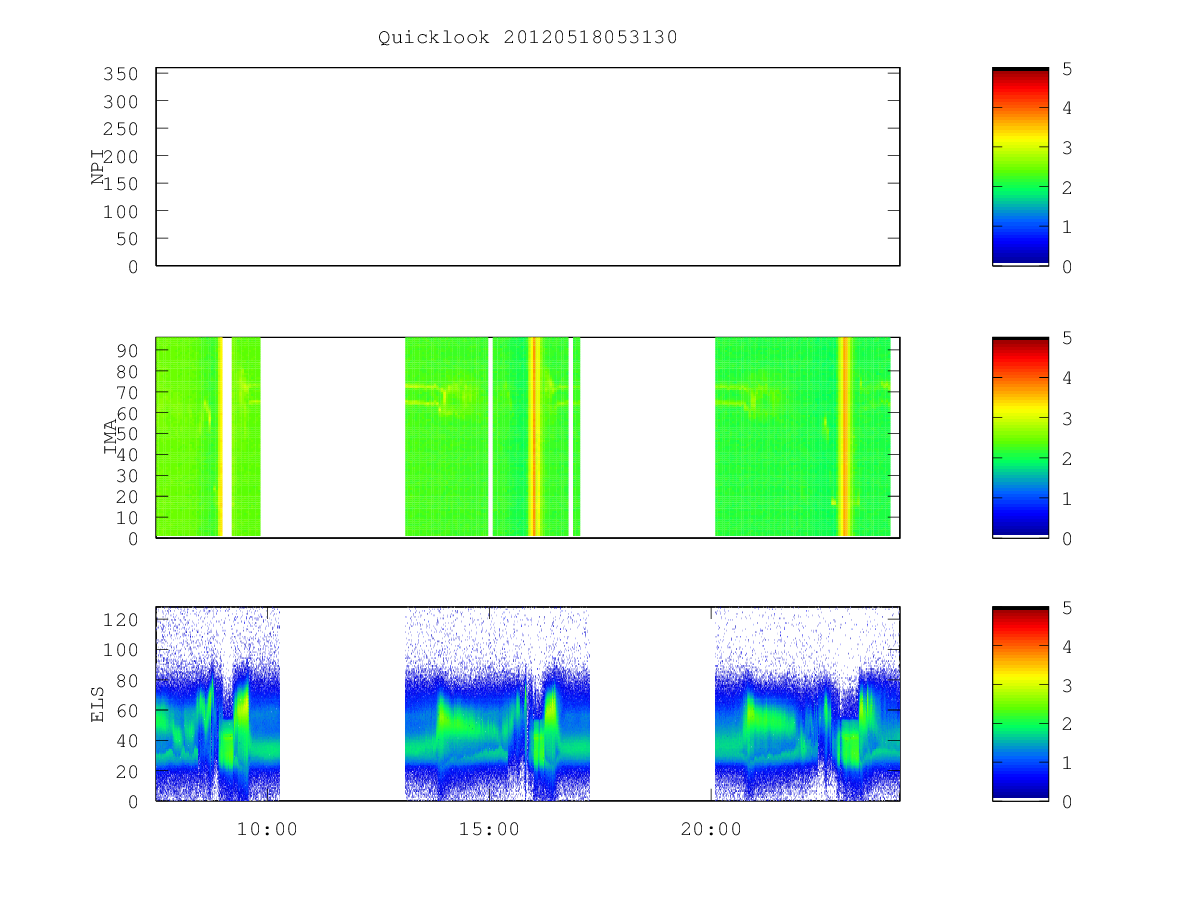
Task: Click the 20:00 time axis label
Action: pyautogui.click(x=711, y=829)
